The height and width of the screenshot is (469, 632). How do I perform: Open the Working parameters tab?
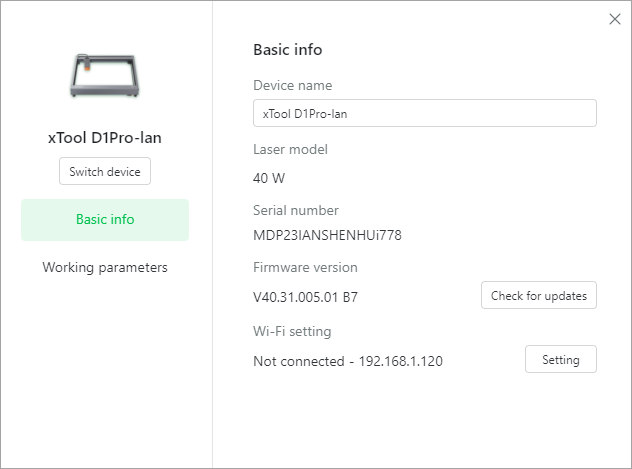coord(105,268)
